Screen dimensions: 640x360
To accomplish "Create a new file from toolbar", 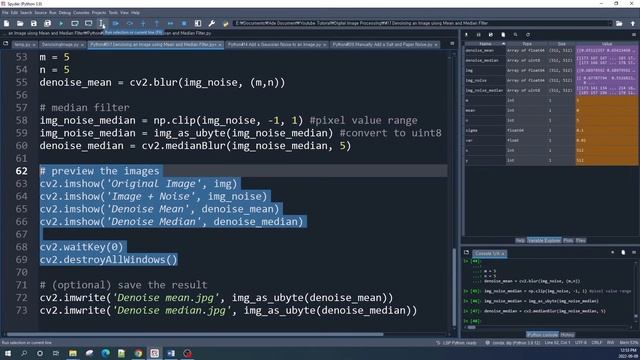I will pos(7,24).
